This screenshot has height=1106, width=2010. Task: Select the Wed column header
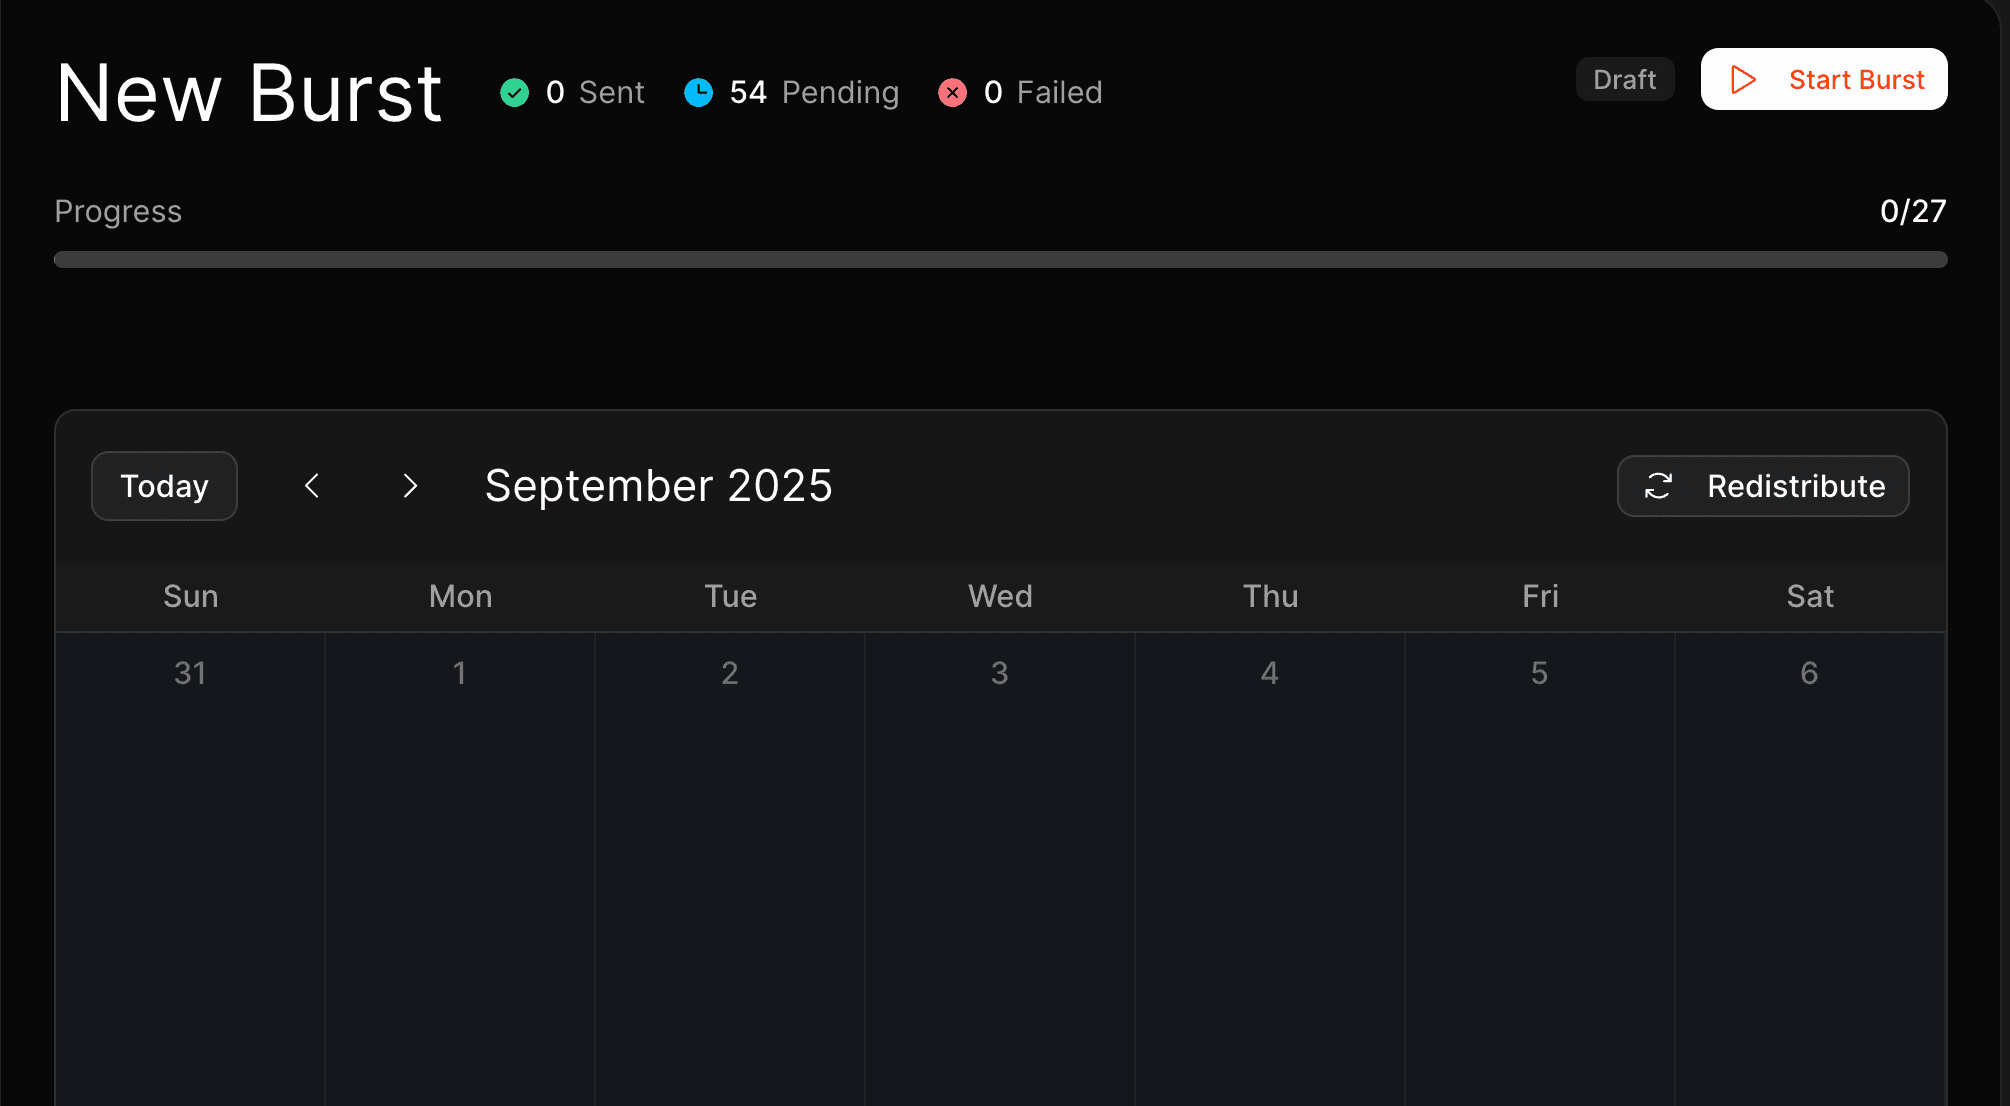(999, 596)
